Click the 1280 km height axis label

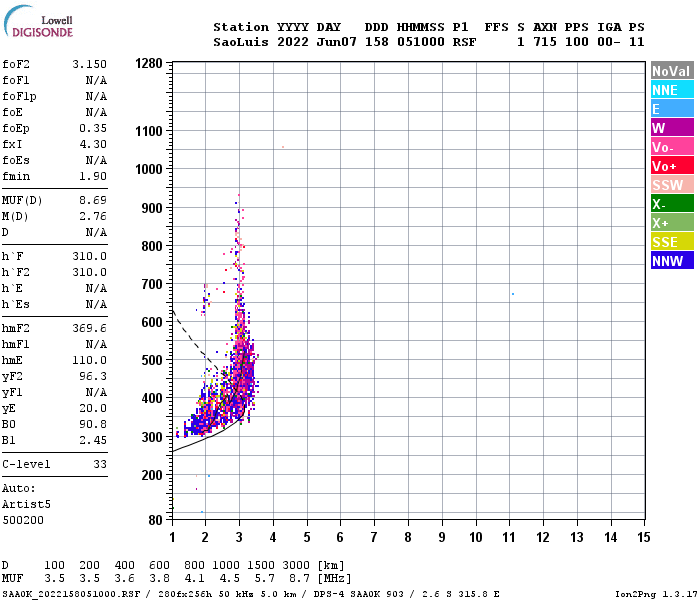(149, 63)
